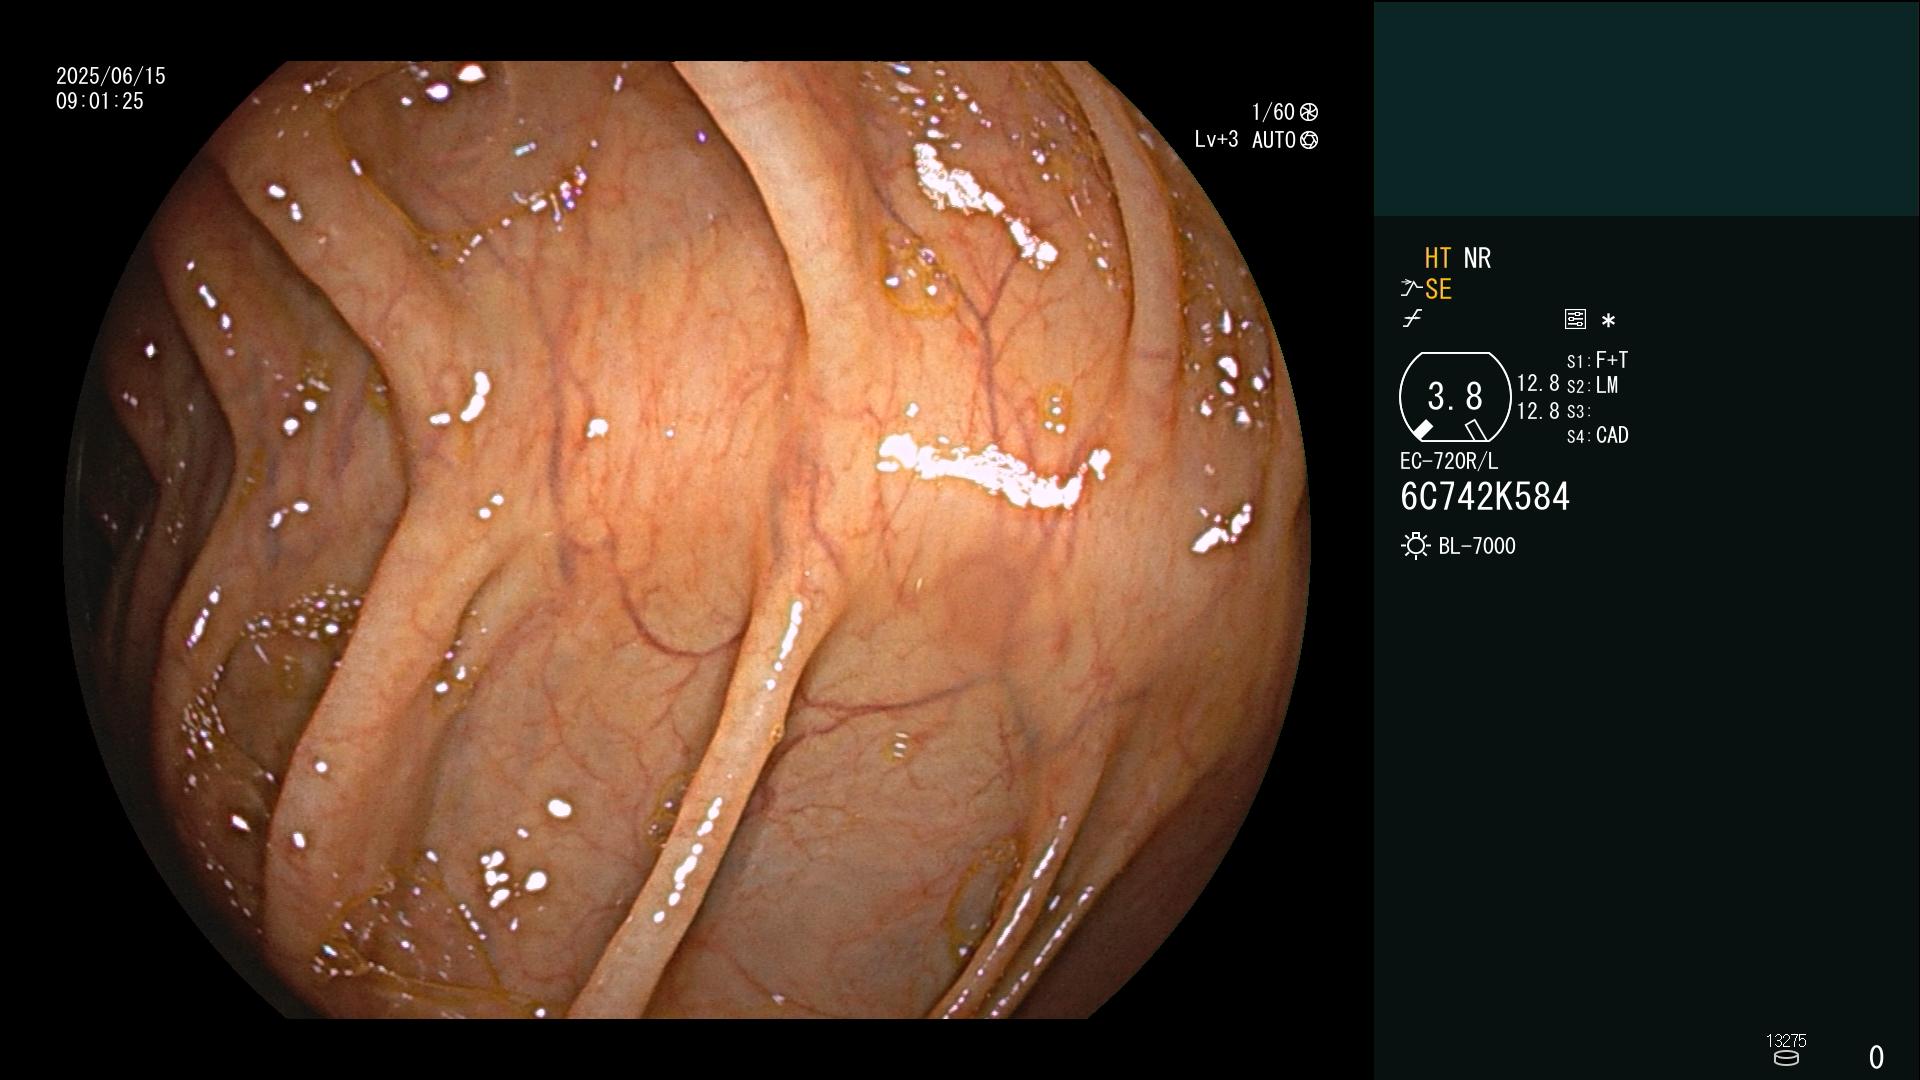The width and height of the screenshot is (1920, 1080).
Task: Select the structure emphasis icon left of SE
Action: pyautogui.click(x=1411, y=289)
